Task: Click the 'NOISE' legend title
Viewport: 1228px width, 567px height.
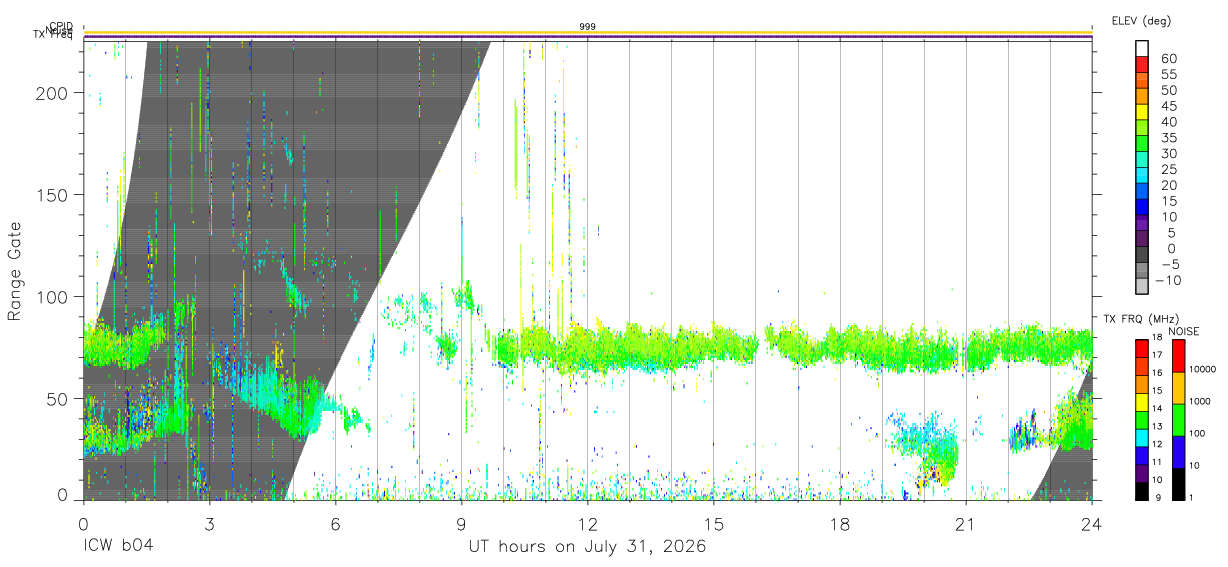Action: (x=1182, y=331)
